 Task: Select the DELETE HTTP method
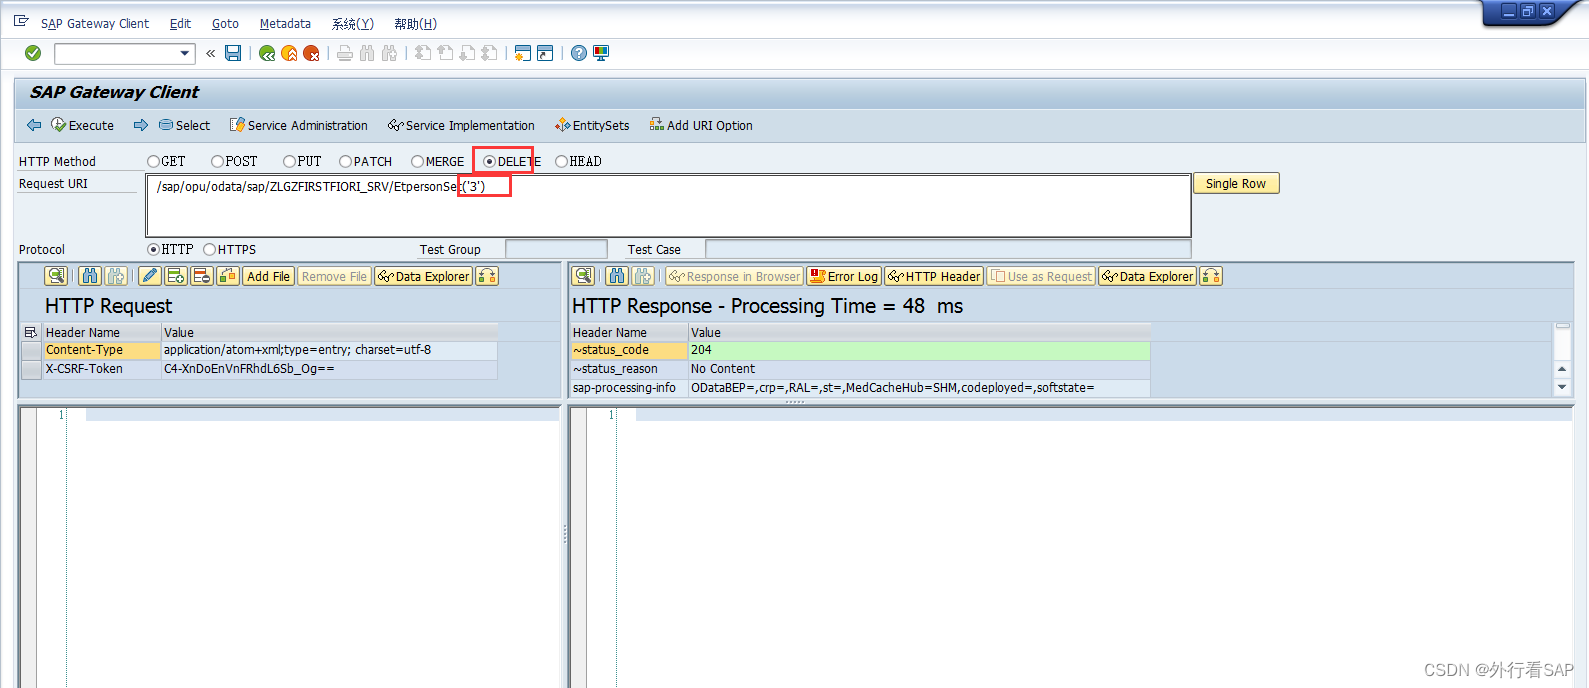coord(489,161)
